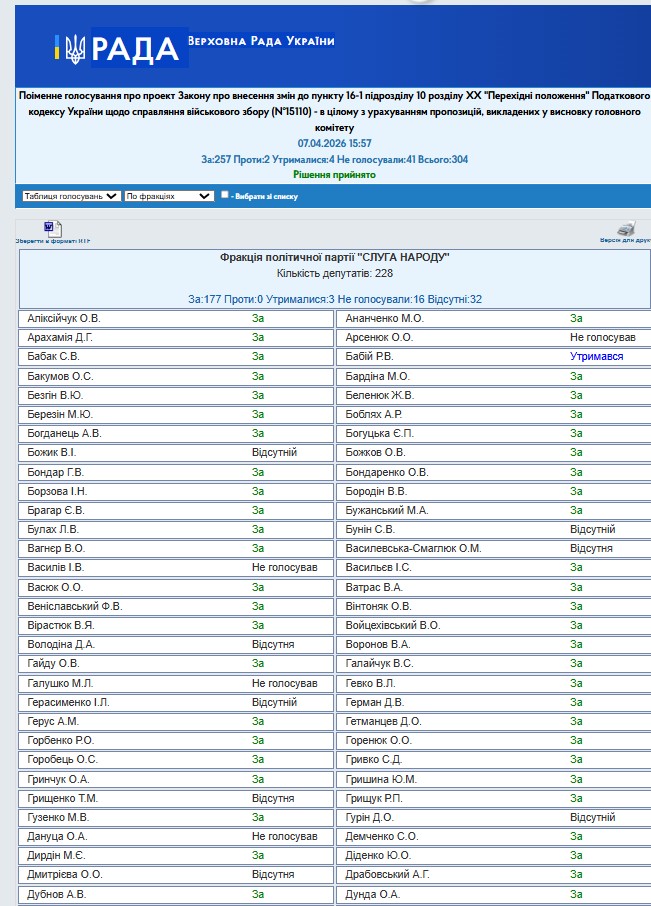Viewport: 651px width, 906px height.
Task: Click the 'Не голосував' status of Арсенюк О.О.
Action: pyautogui.click(x=602, y=337)
